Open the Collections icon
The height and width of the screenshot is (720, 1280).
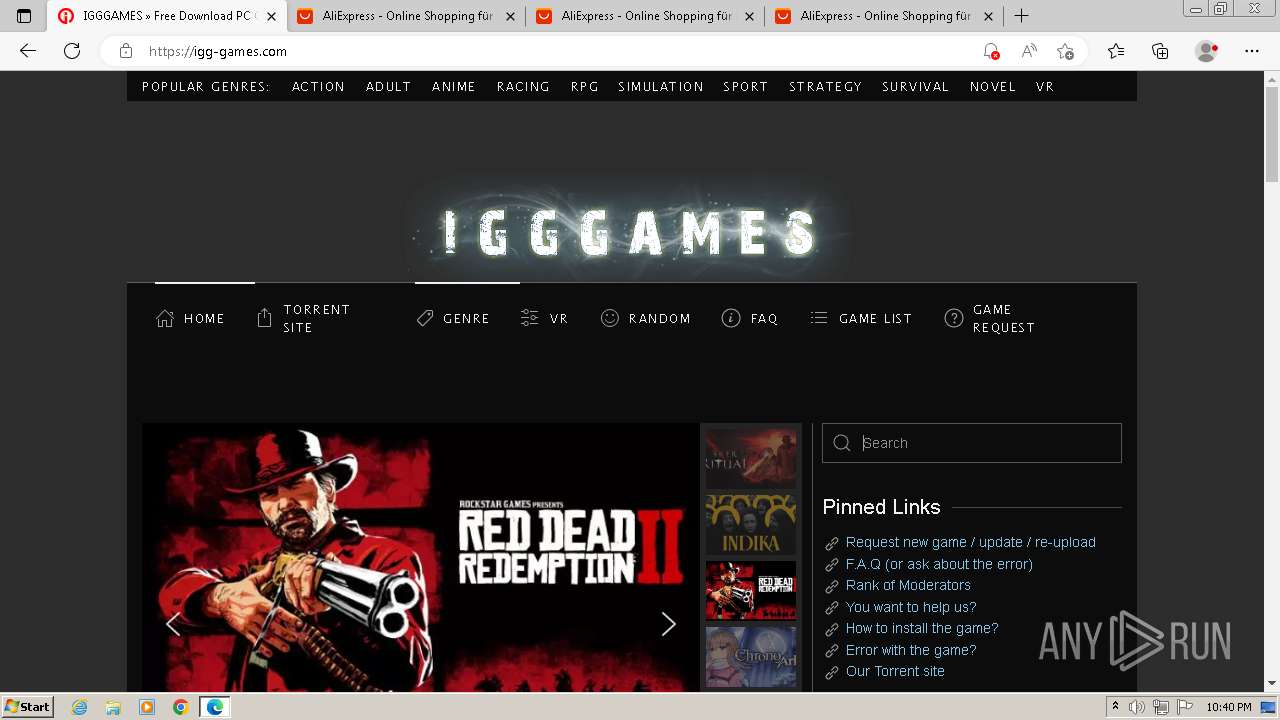coord(1160,51)
